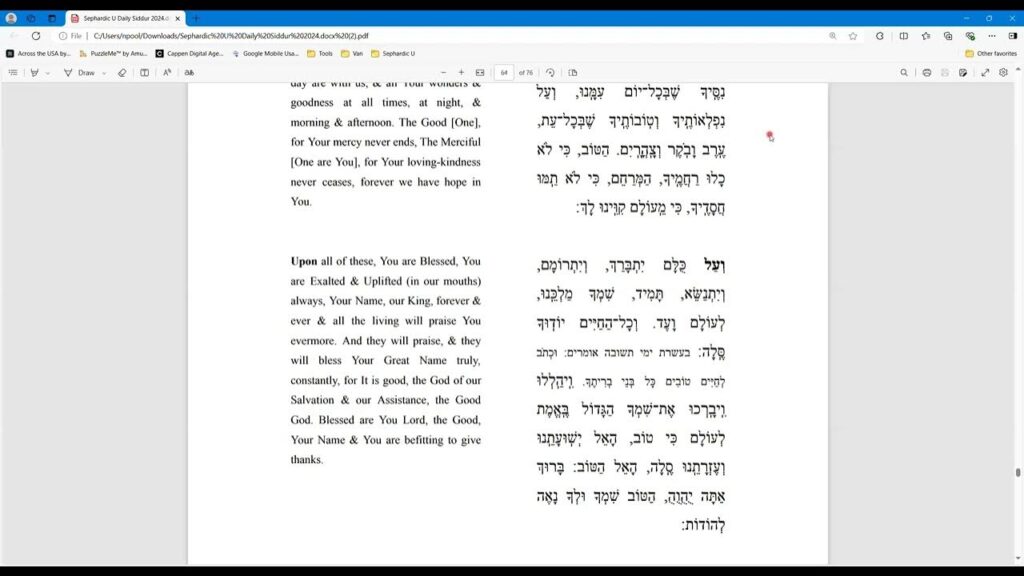The width and height of the screenshot is (1024, 576).
Task: Click the circular browser icon beside the star
Action: point(880,36)
